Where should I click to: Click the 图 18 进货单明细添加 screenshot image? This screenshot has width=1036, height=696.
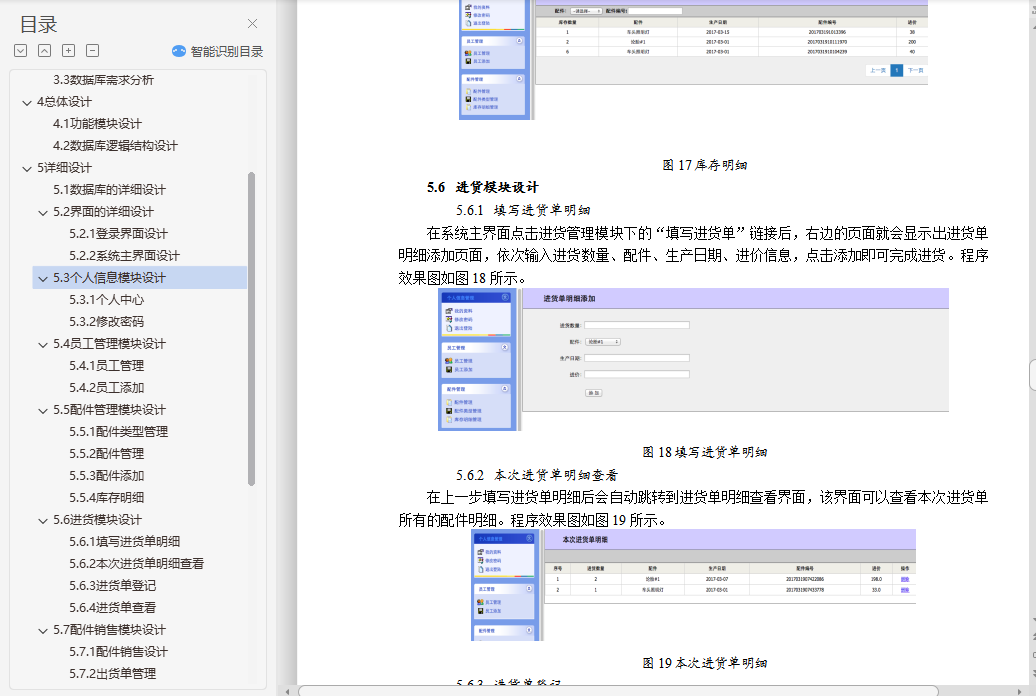[693, 360]
